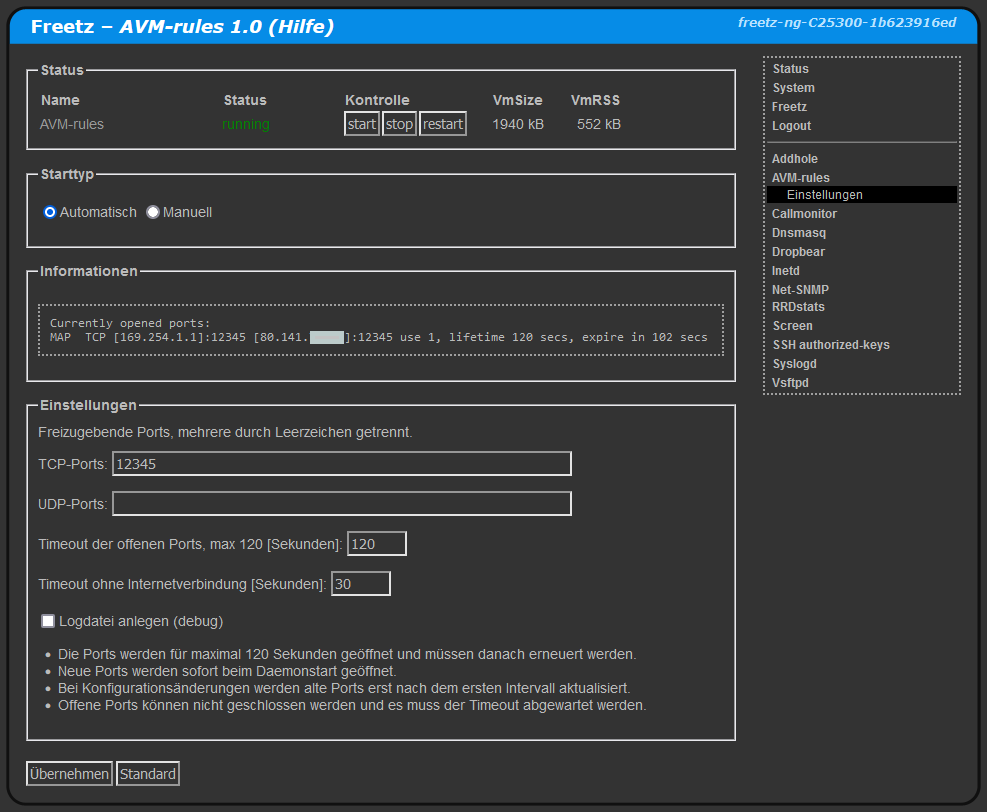Image resolution: width=987 pixels, height=812 pixels.
Task: Apply settings with Übernehmen
Action: click(x=69, y=774)
